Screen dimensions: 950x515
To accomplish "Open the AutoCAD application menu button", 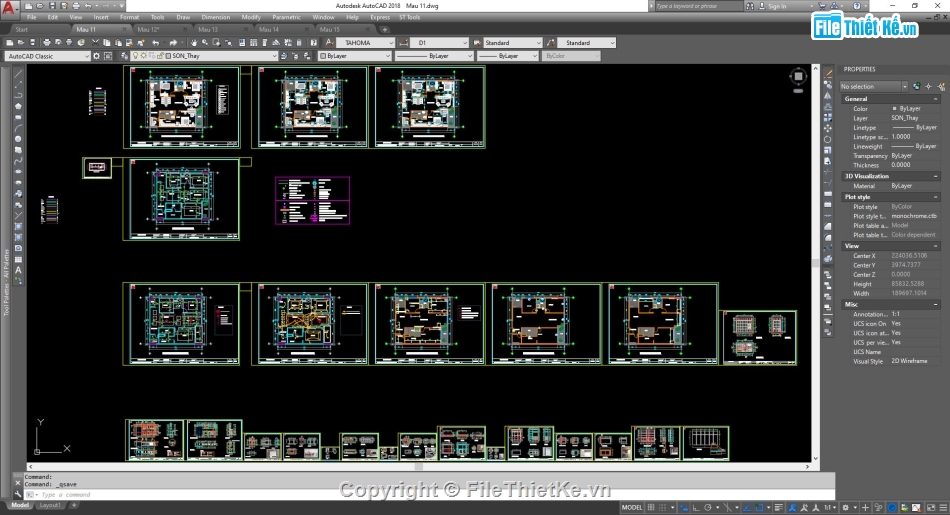I will coord(8,8).
